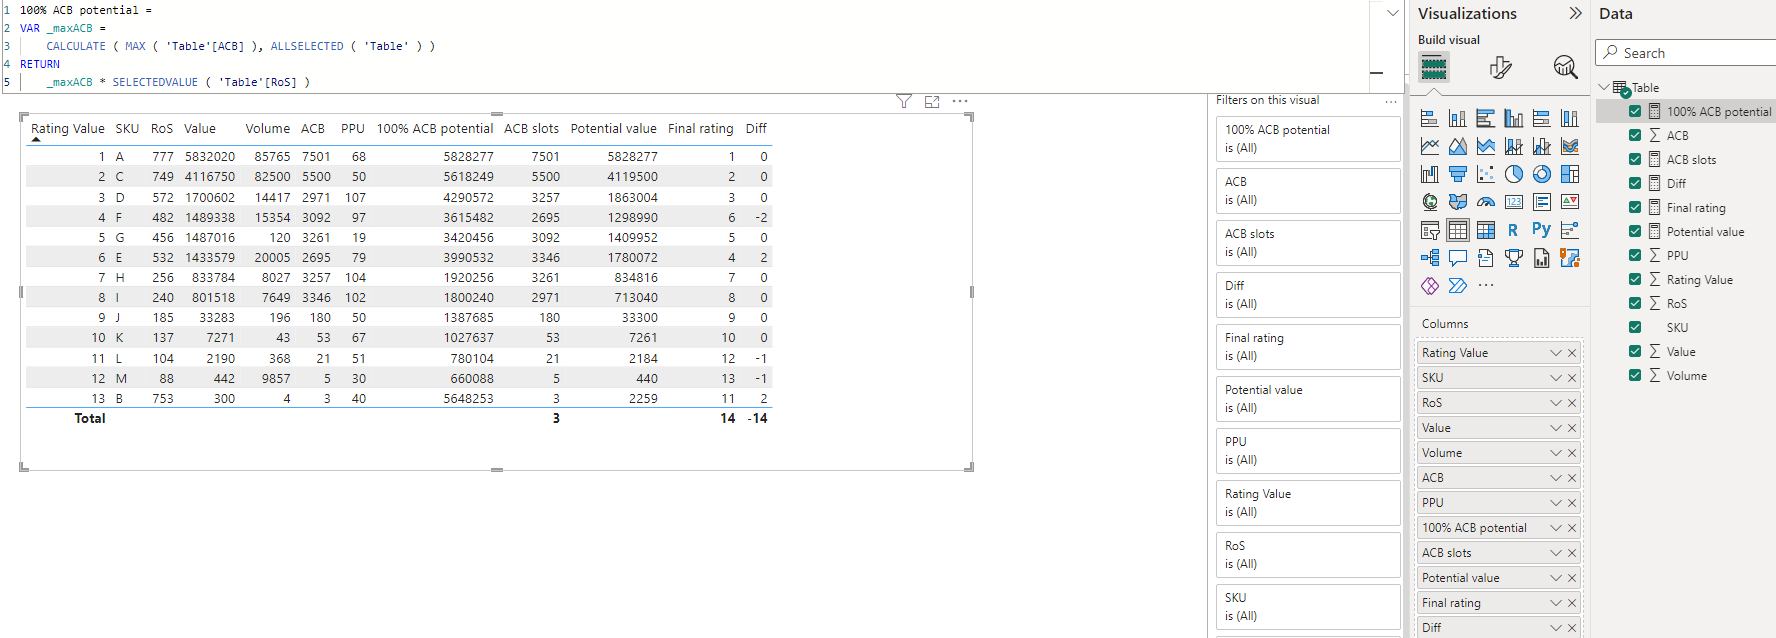Choose the clustered column chart visual
This screenshot has width=1776, height=638.
(1514, 119)
